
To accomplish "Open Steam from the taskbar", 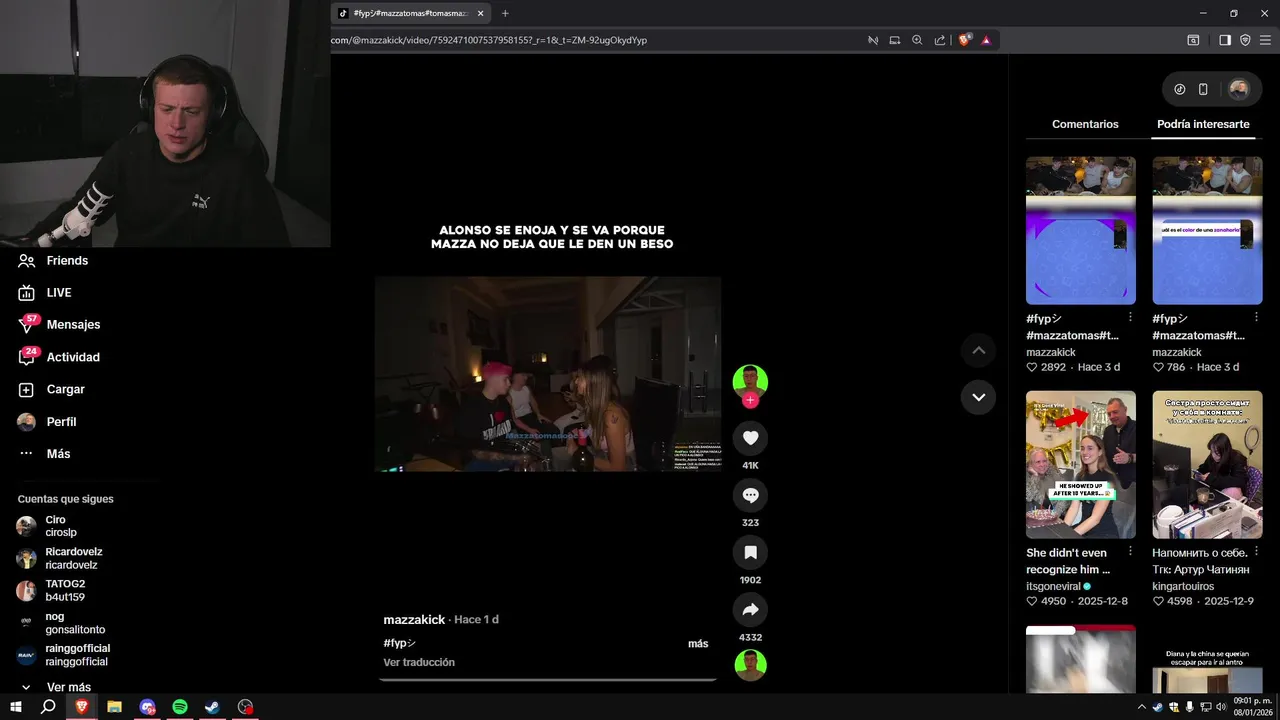I will tap(213, 707).
